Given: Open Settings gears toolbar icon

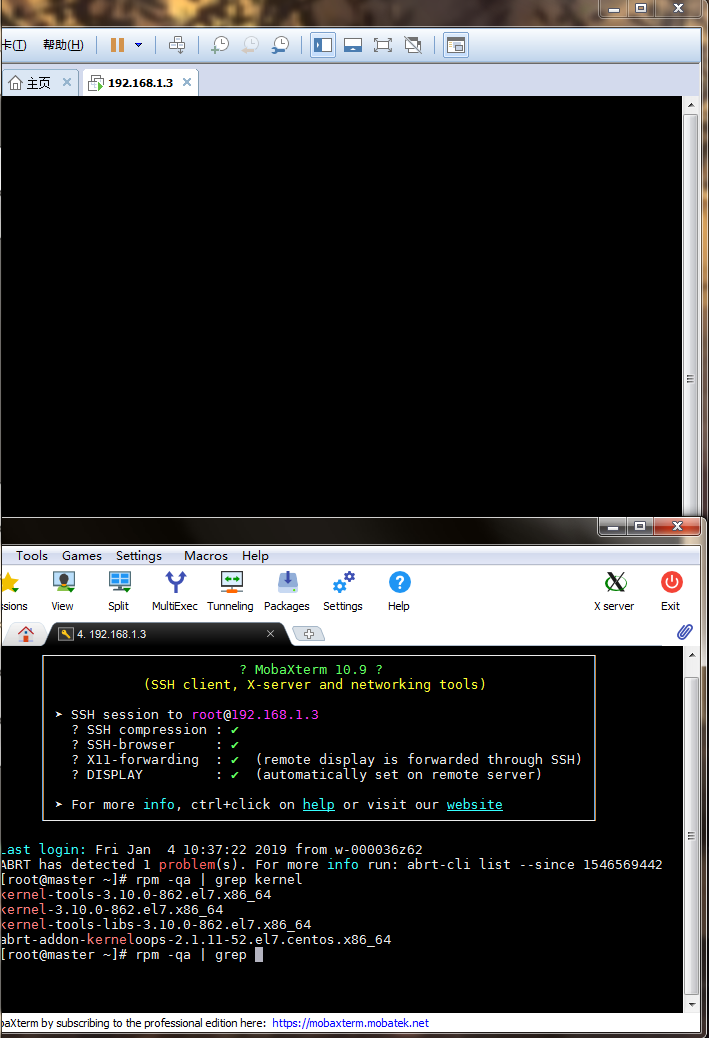Looking at the screenshot, I should pos(343,591).
